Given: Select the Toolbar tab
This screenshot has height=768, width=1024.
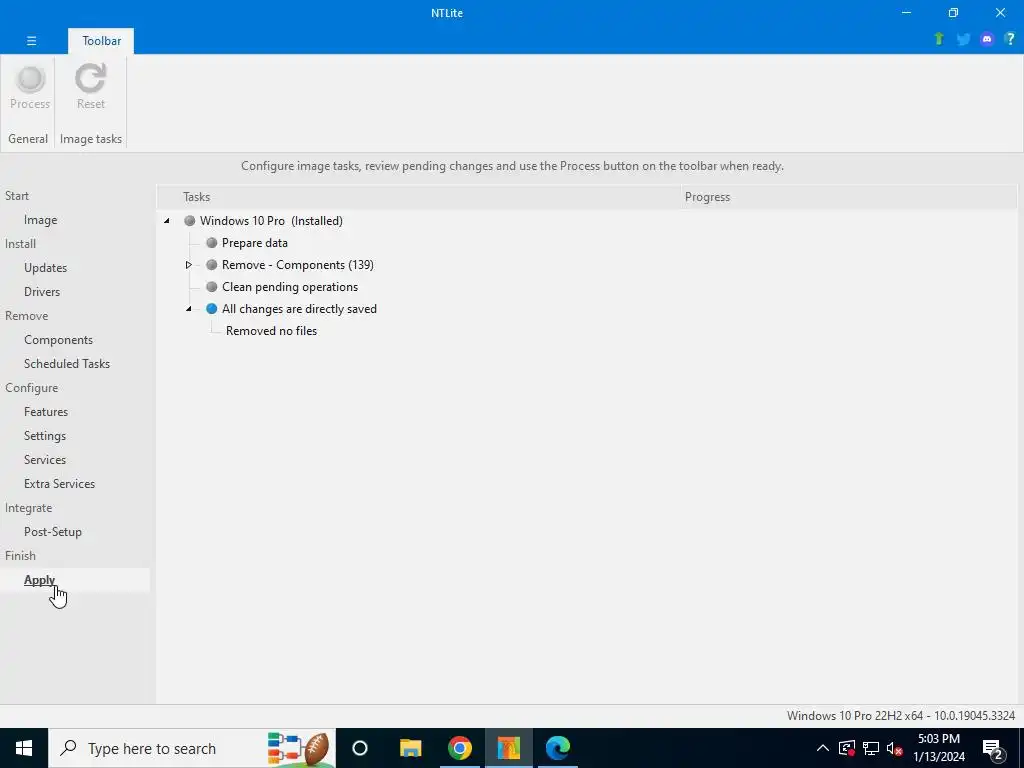Looking at the screenshot, I should pyautogui.click(x=101, y=40).
